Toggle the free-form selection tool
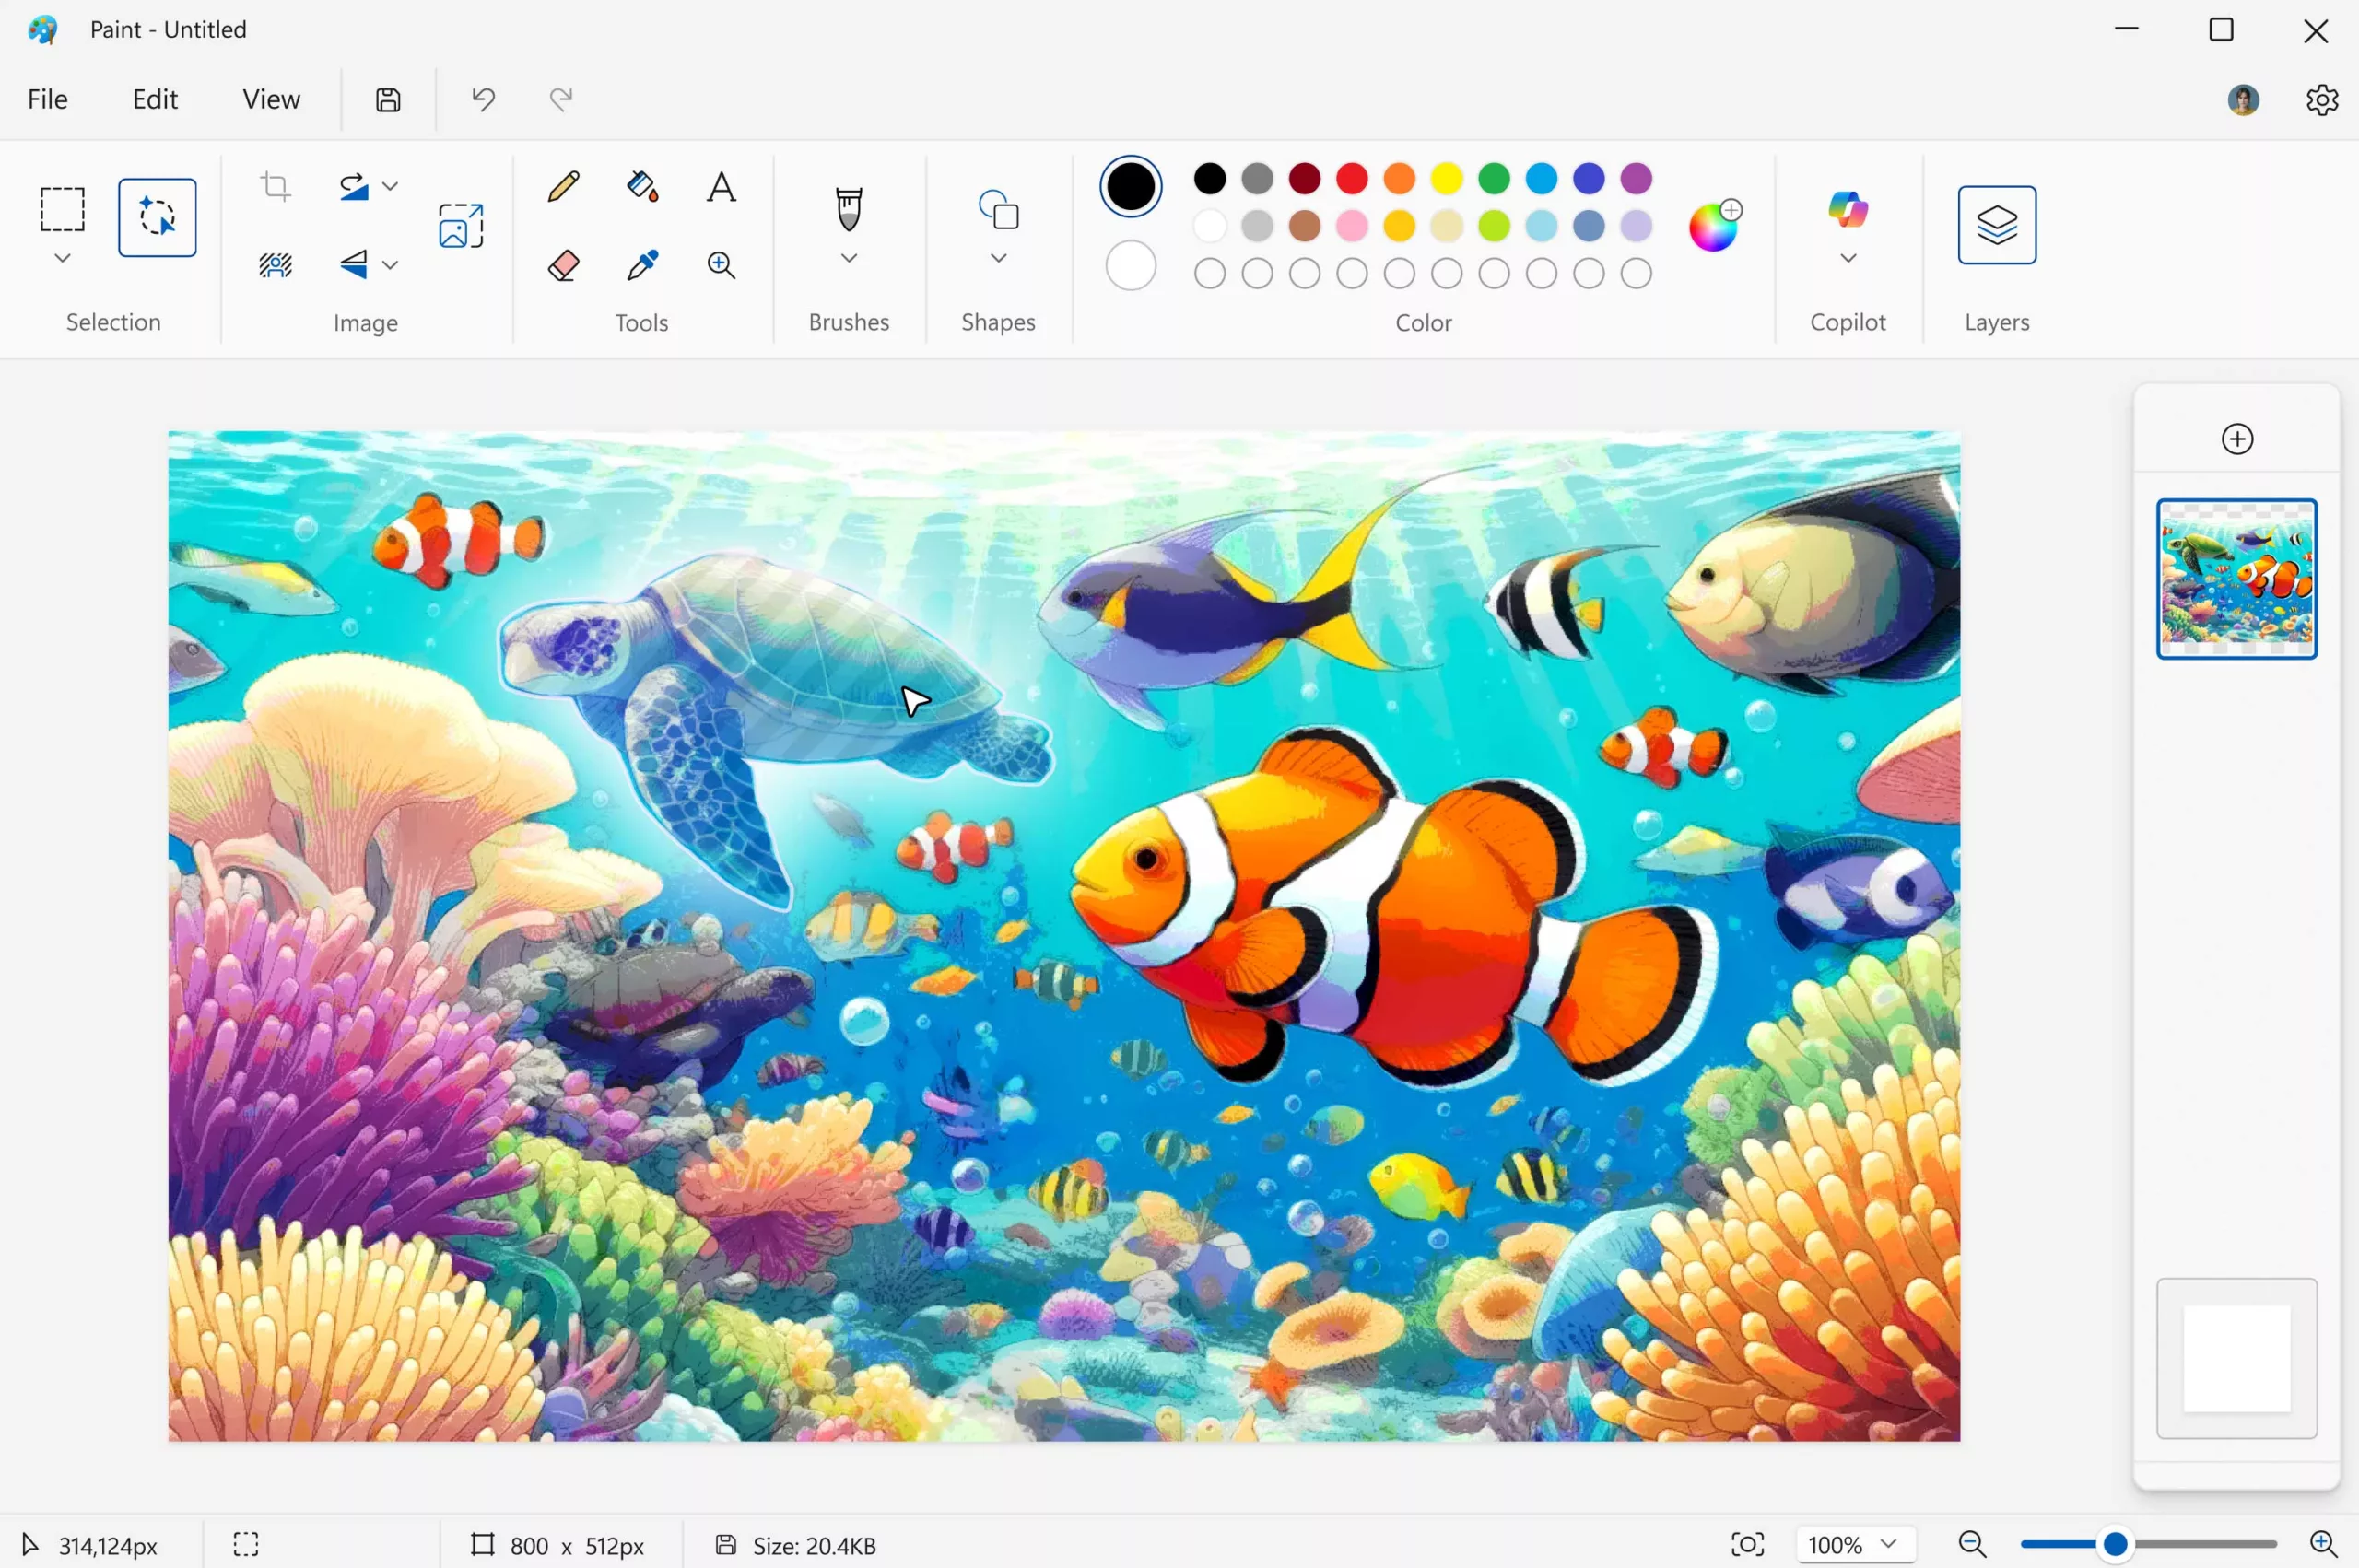 [157, 218]
